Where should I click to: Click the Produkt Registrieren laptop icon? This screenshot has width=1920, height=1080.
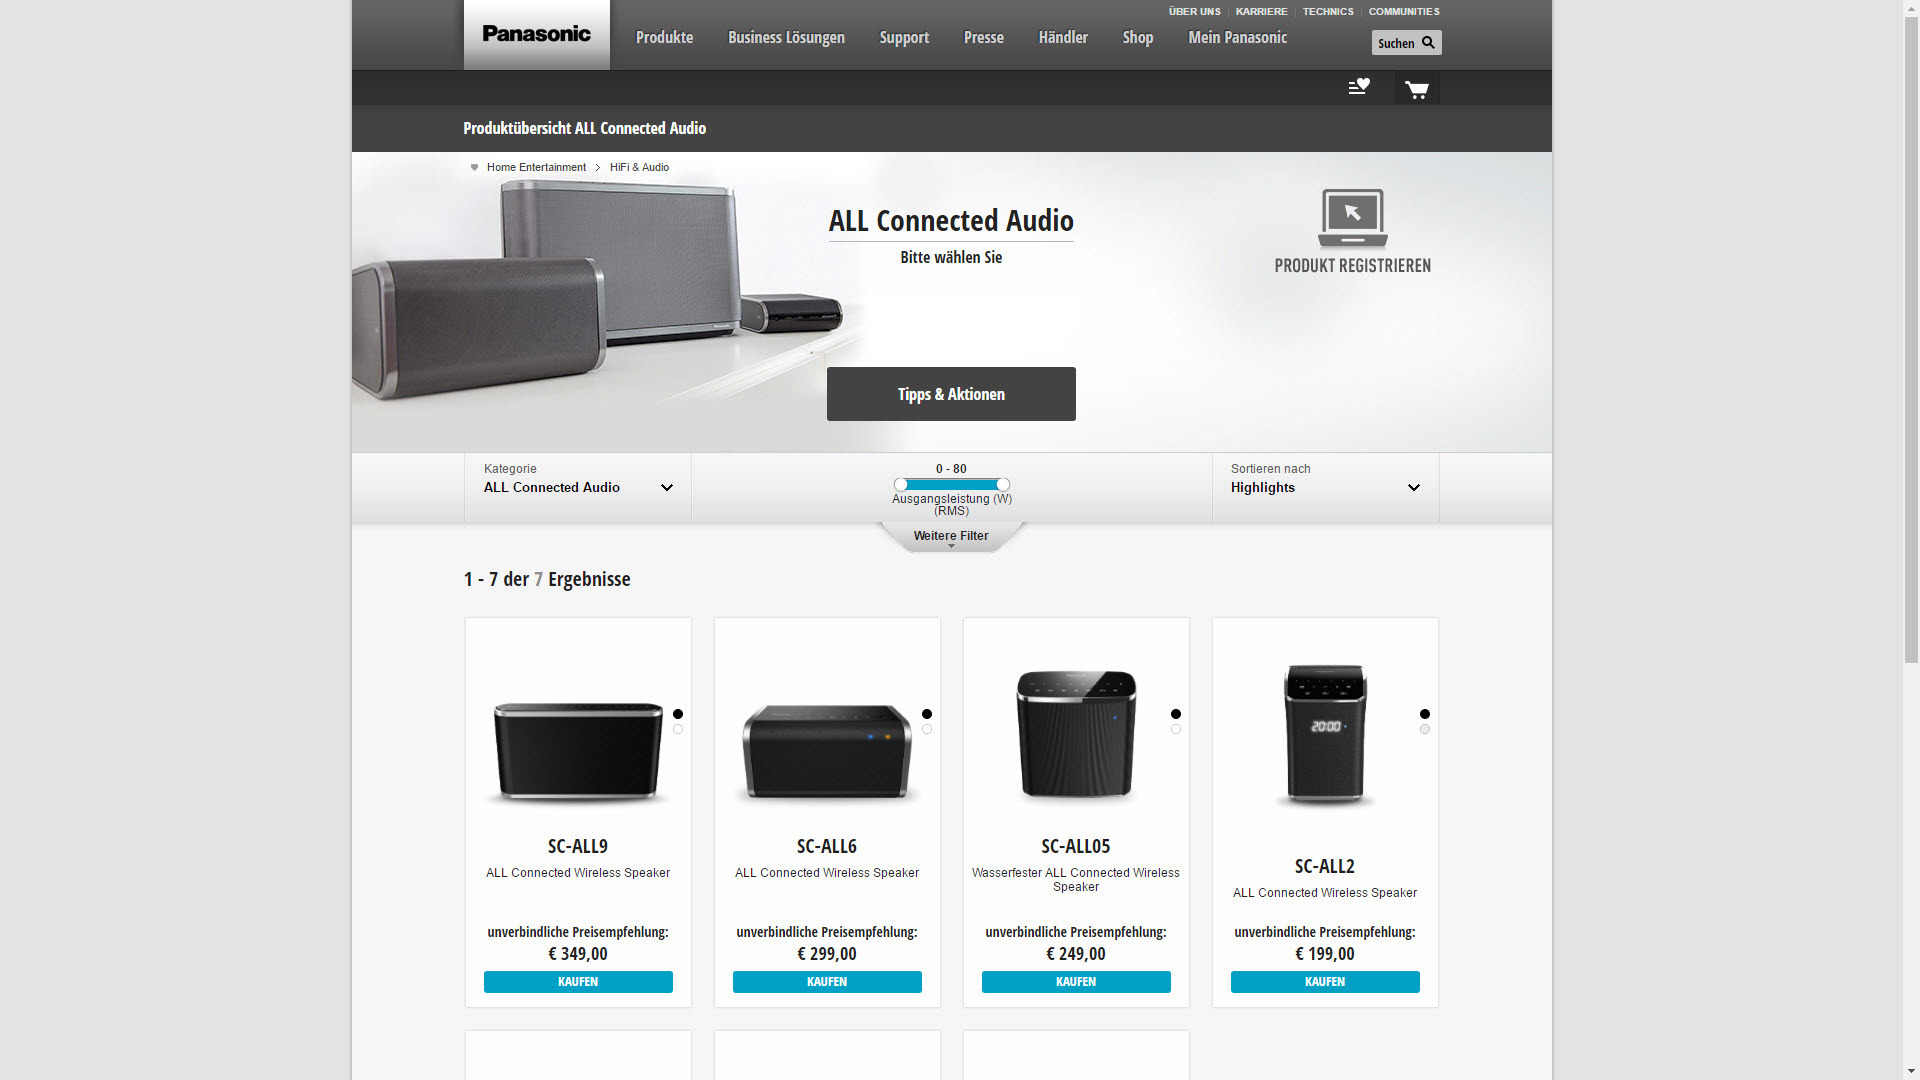coord(1352,218)
